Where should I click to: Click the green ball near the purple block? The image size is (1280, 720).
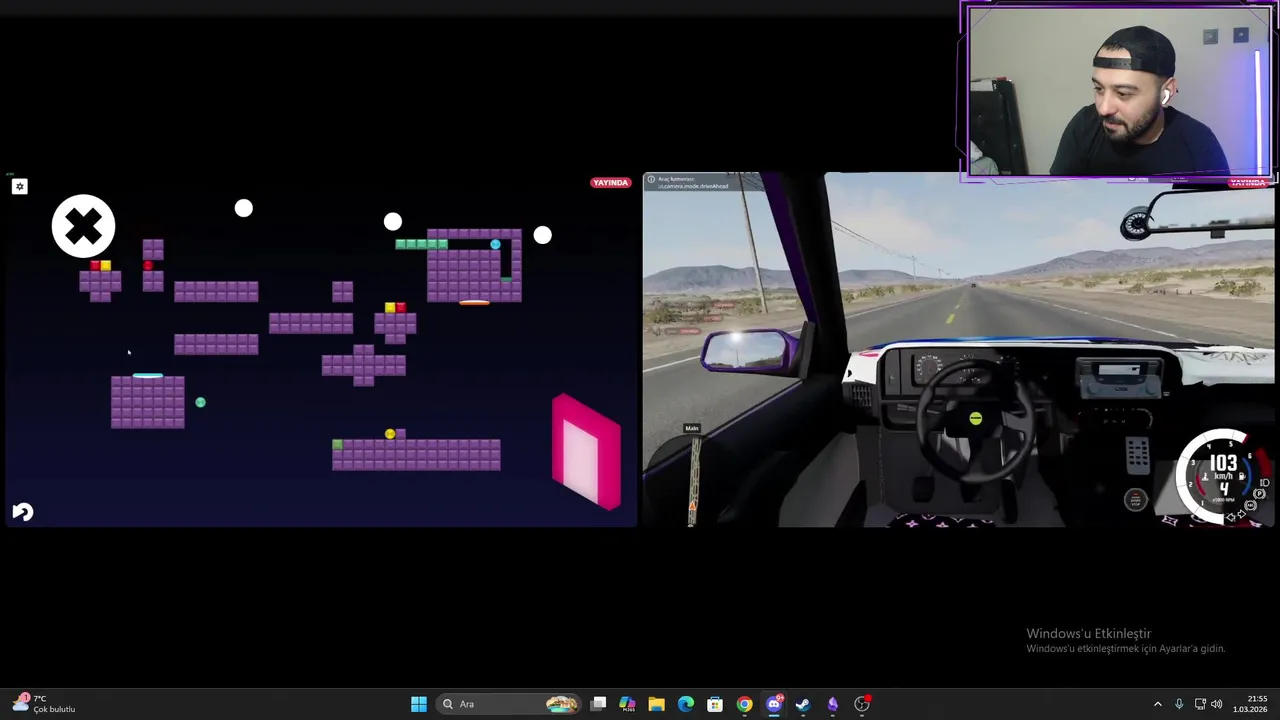(x=200, y=402)
